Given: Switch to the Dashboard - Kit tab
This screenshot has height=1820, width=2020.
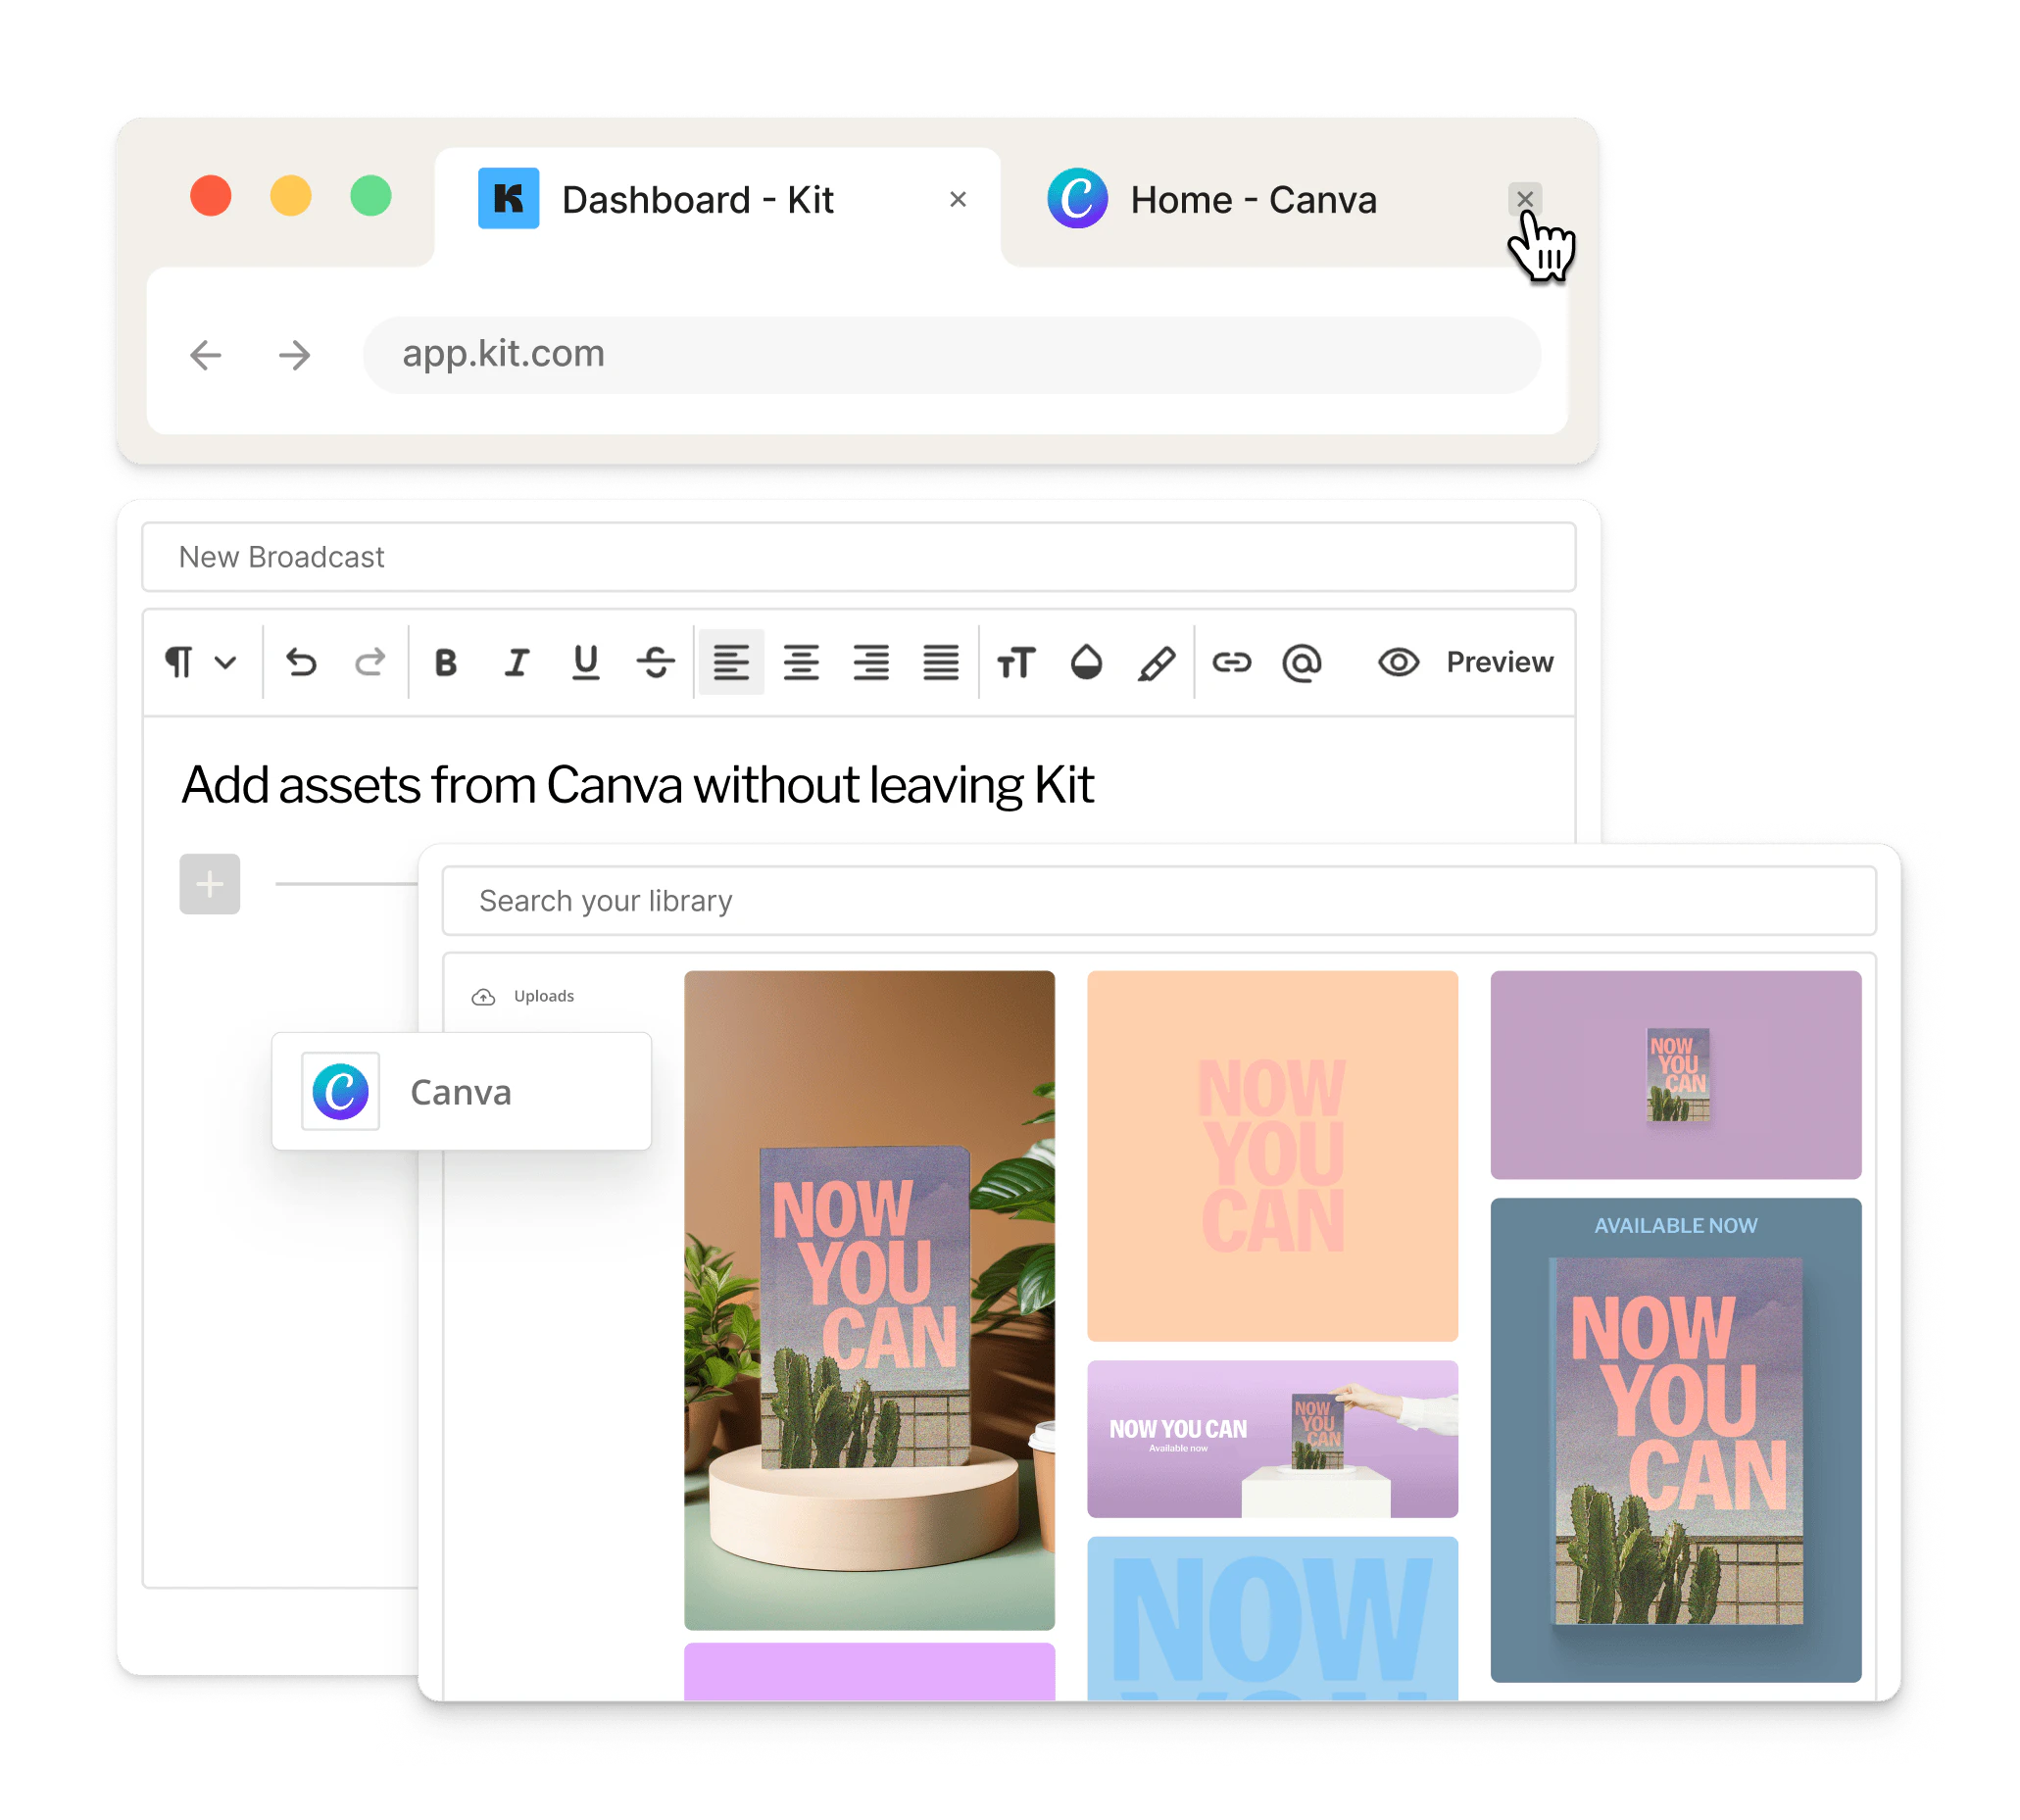Looking at the screenshot, I should pos(698,199).
